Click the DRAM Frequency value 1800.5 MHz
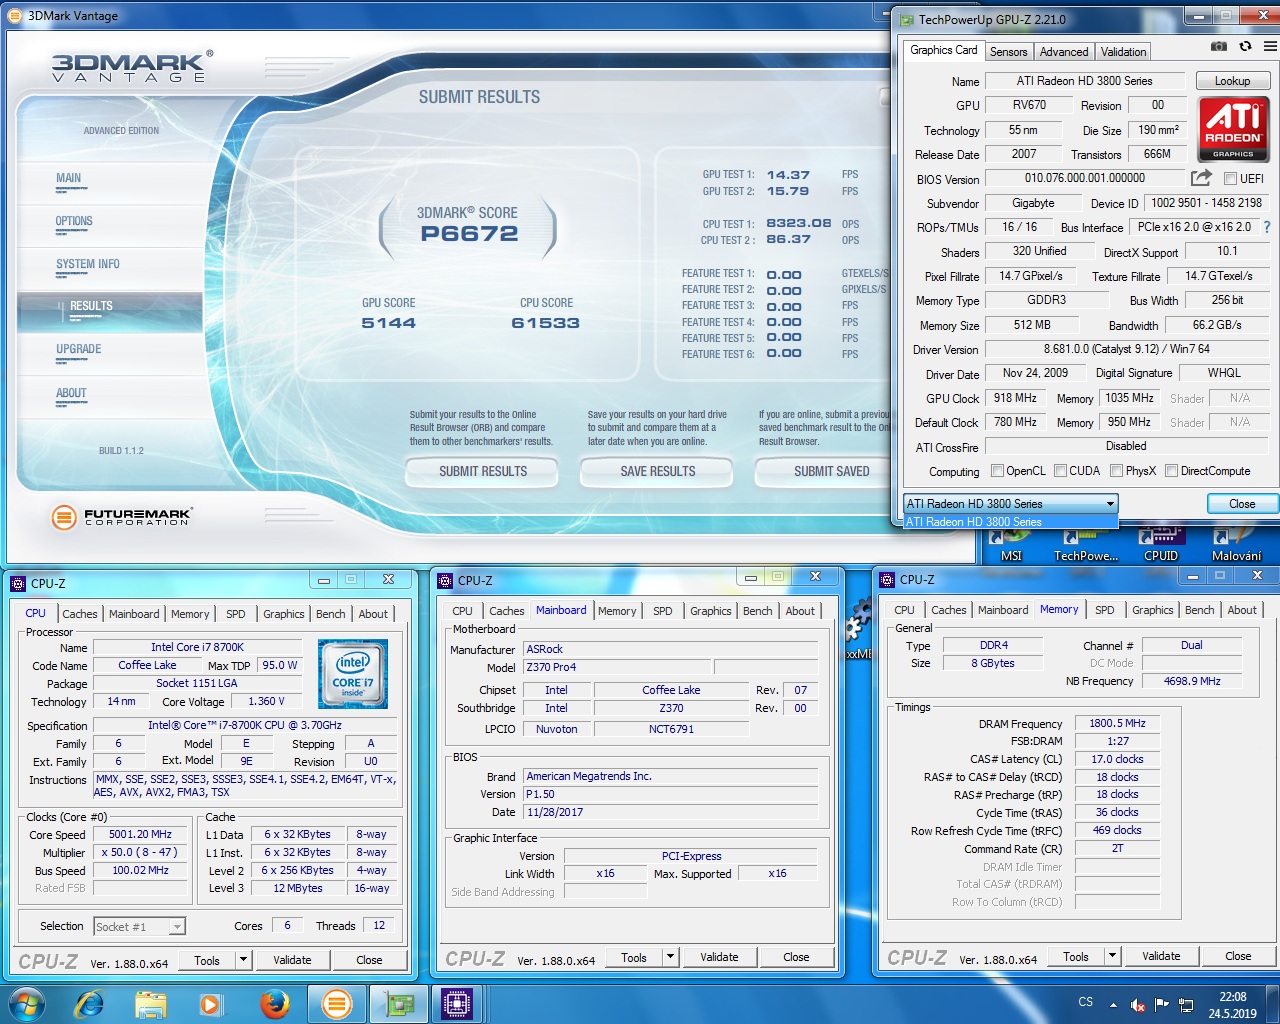Viewport: 1280px width, 1024px height. coord(1117,723)
